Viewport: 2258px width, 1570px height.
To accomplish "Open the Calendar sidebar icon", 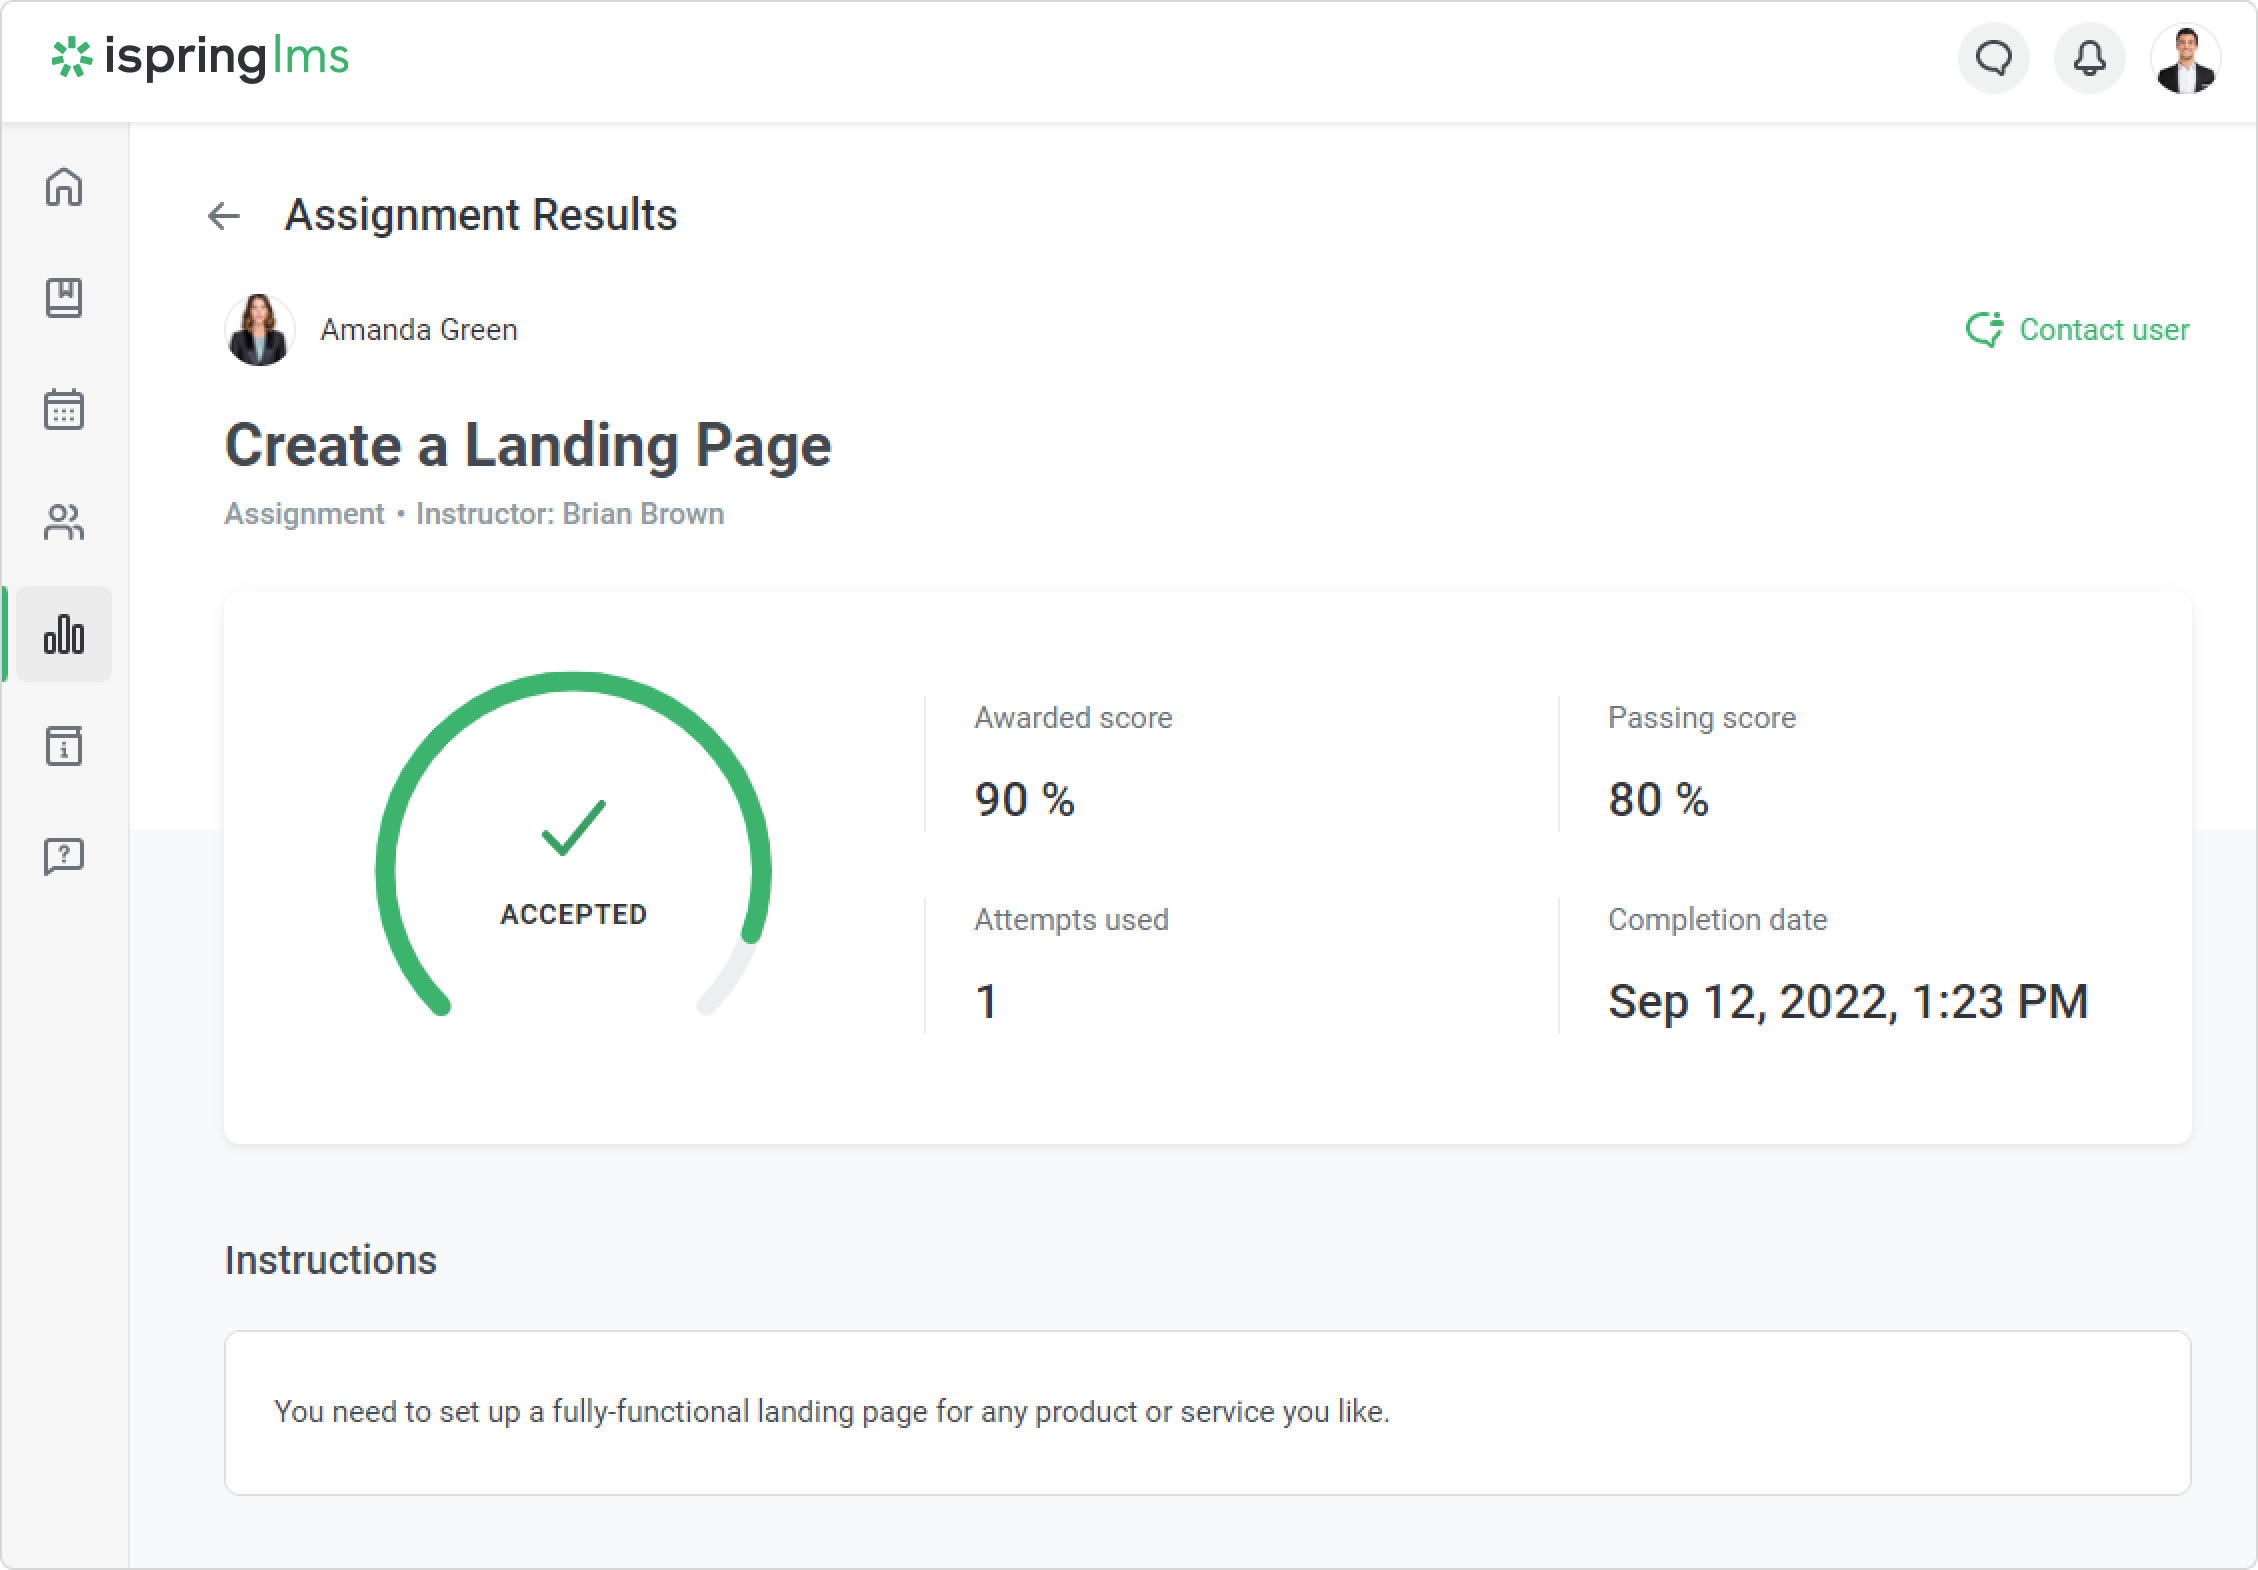I will pos(64,410).
